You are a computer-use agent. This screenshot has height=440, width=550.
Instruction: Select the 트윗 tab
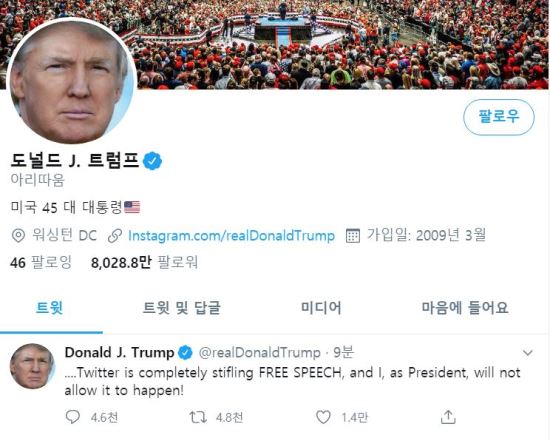click(49, 308)
